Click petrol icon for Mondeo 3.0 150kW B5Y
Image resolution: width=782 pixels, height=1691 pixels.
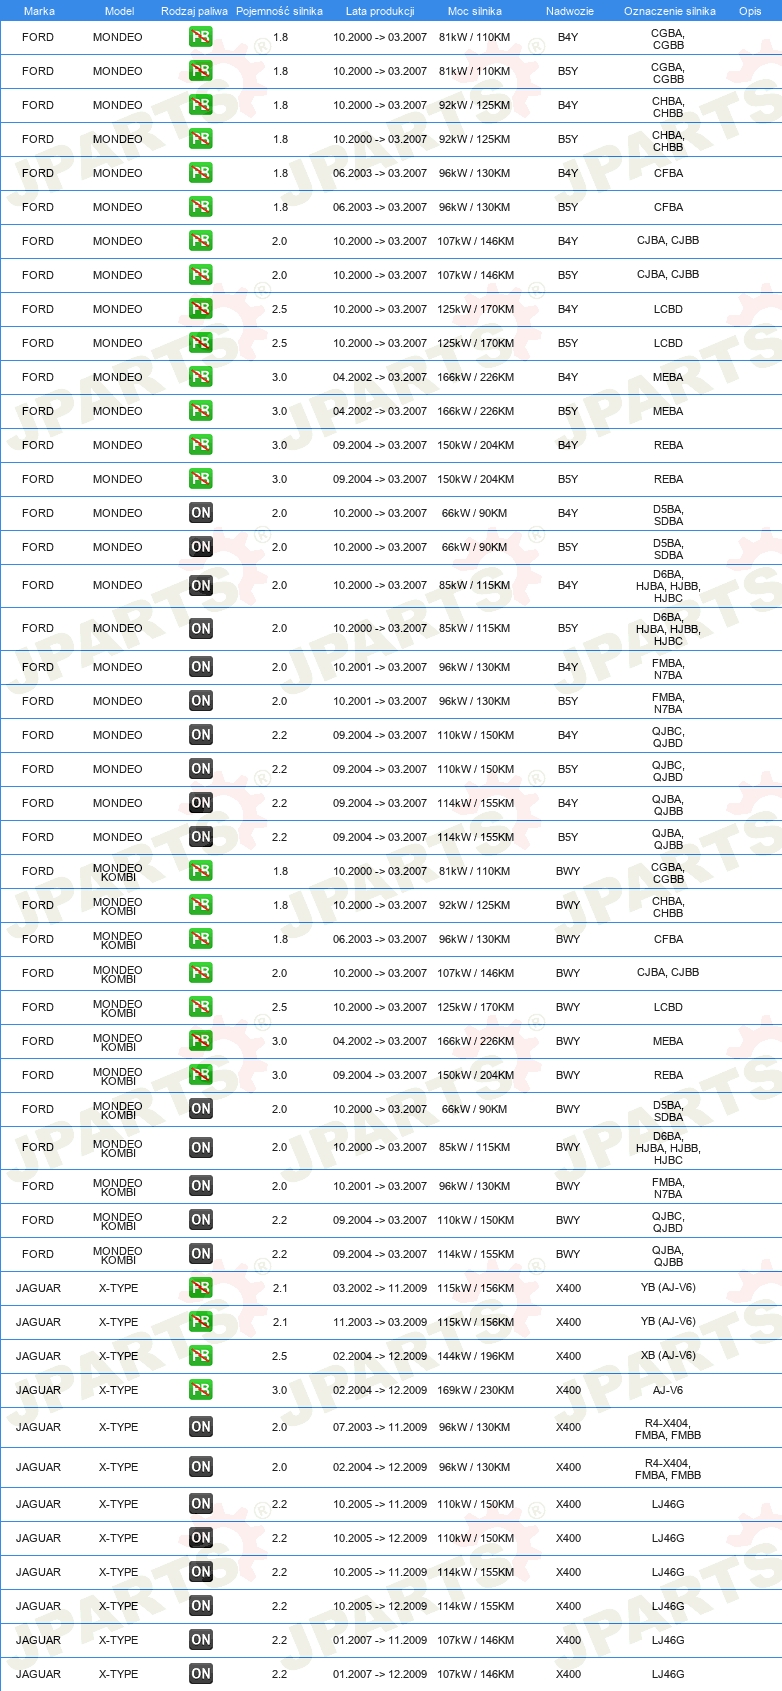(201, 479)
